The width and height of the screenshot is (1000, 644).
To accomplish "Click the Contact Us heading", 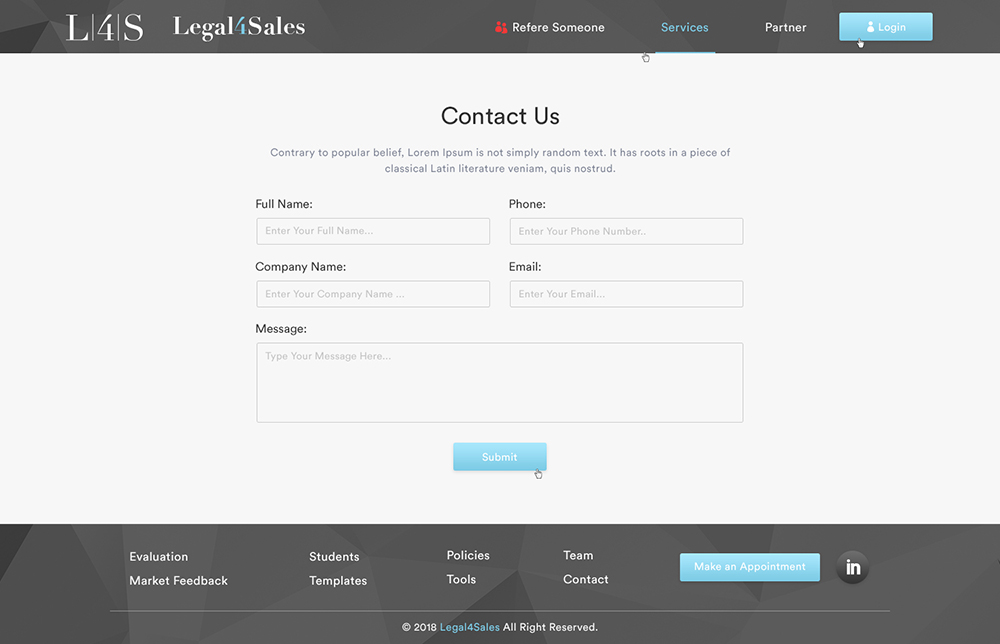I will click(x=500, y=116).
